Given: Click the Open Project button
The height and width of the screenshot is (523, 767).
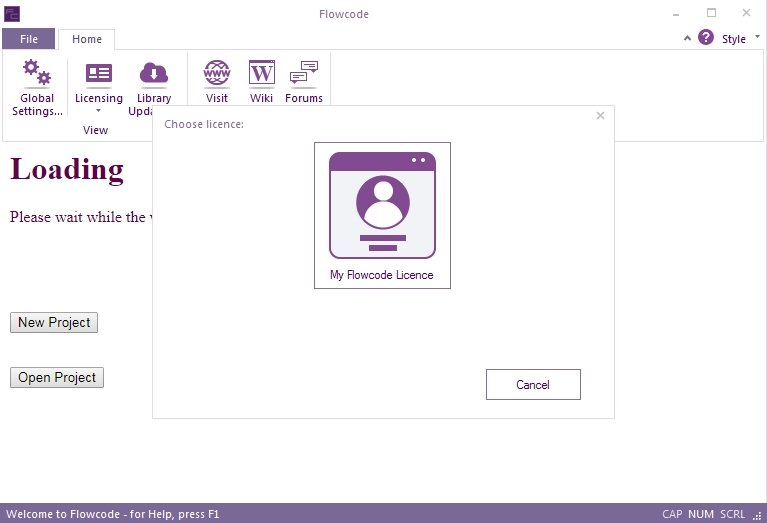Looking at the screenshot, I should click(x=57, y=377).
